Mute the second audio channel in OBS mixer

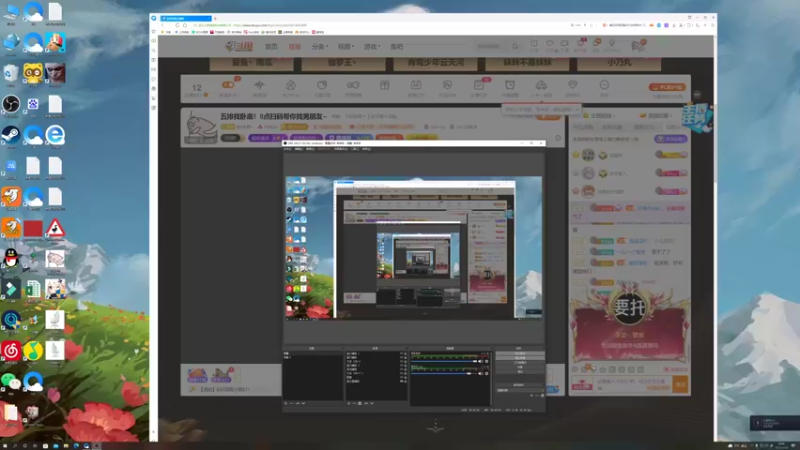480,373
